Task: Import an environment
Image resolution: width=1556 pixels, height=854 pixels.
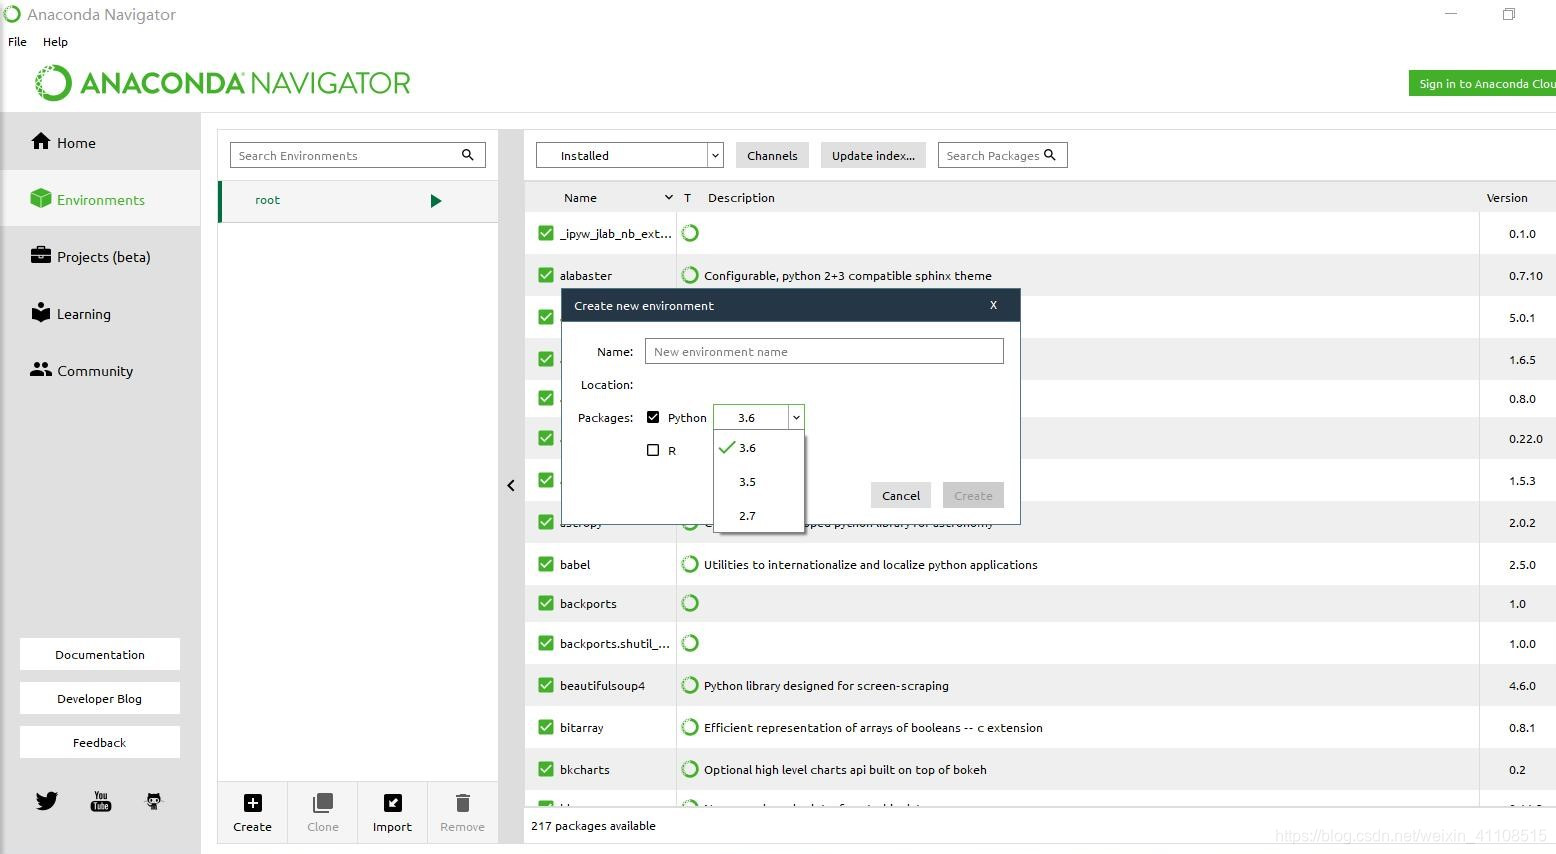Action: click(392, 812)
